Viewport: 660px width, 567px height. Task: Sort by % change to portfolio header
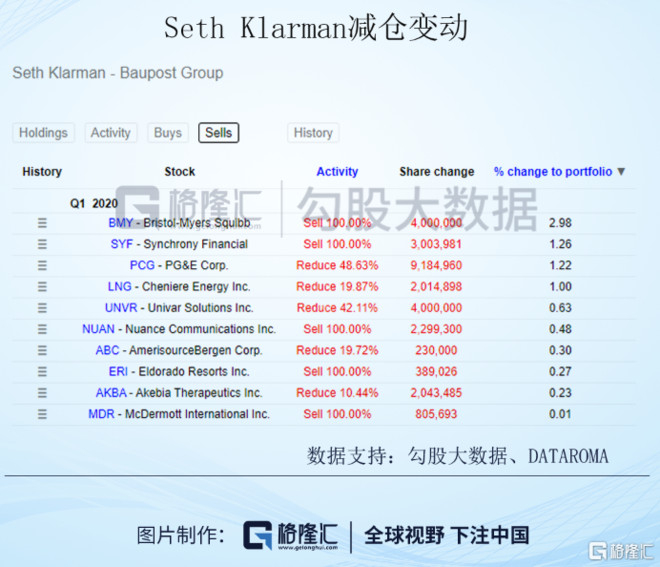click(553, 171)
